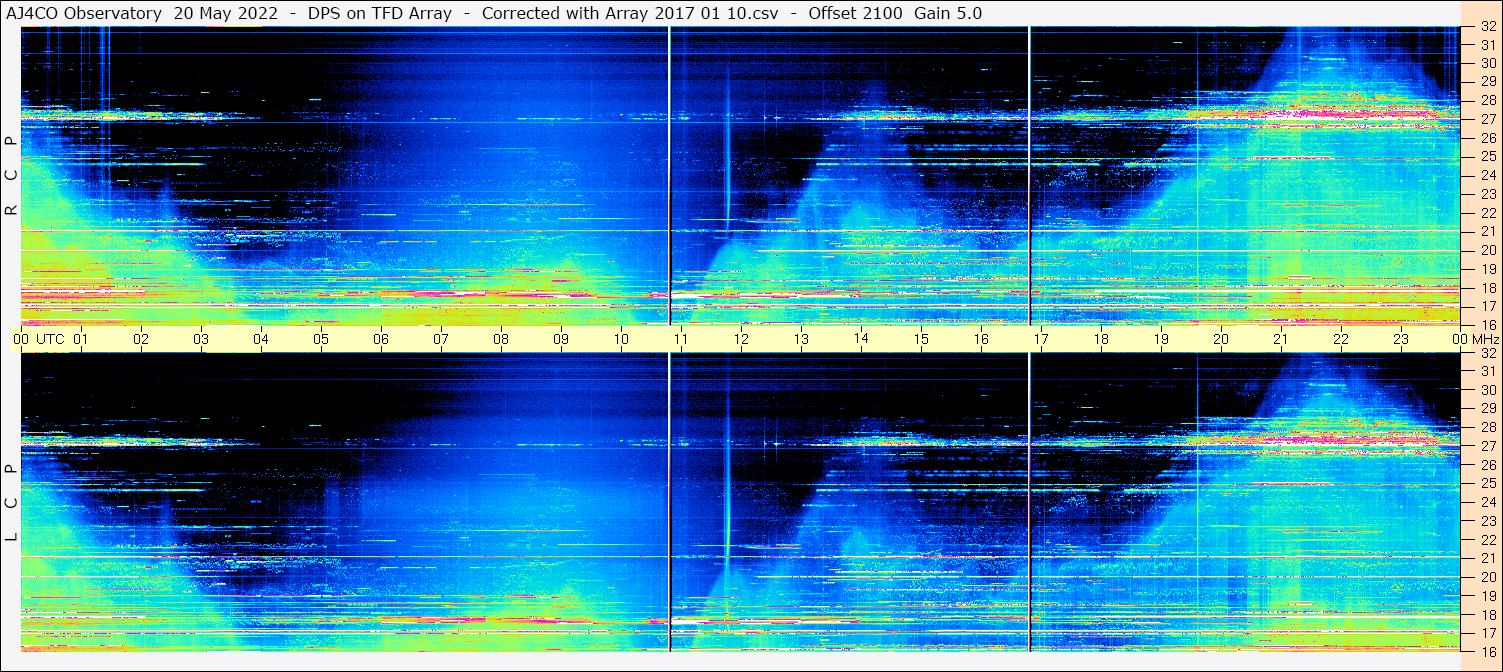Screen dimensions: 1503x672
Task: Click the "11" hour mark
Action: click(x=681, y=339)
